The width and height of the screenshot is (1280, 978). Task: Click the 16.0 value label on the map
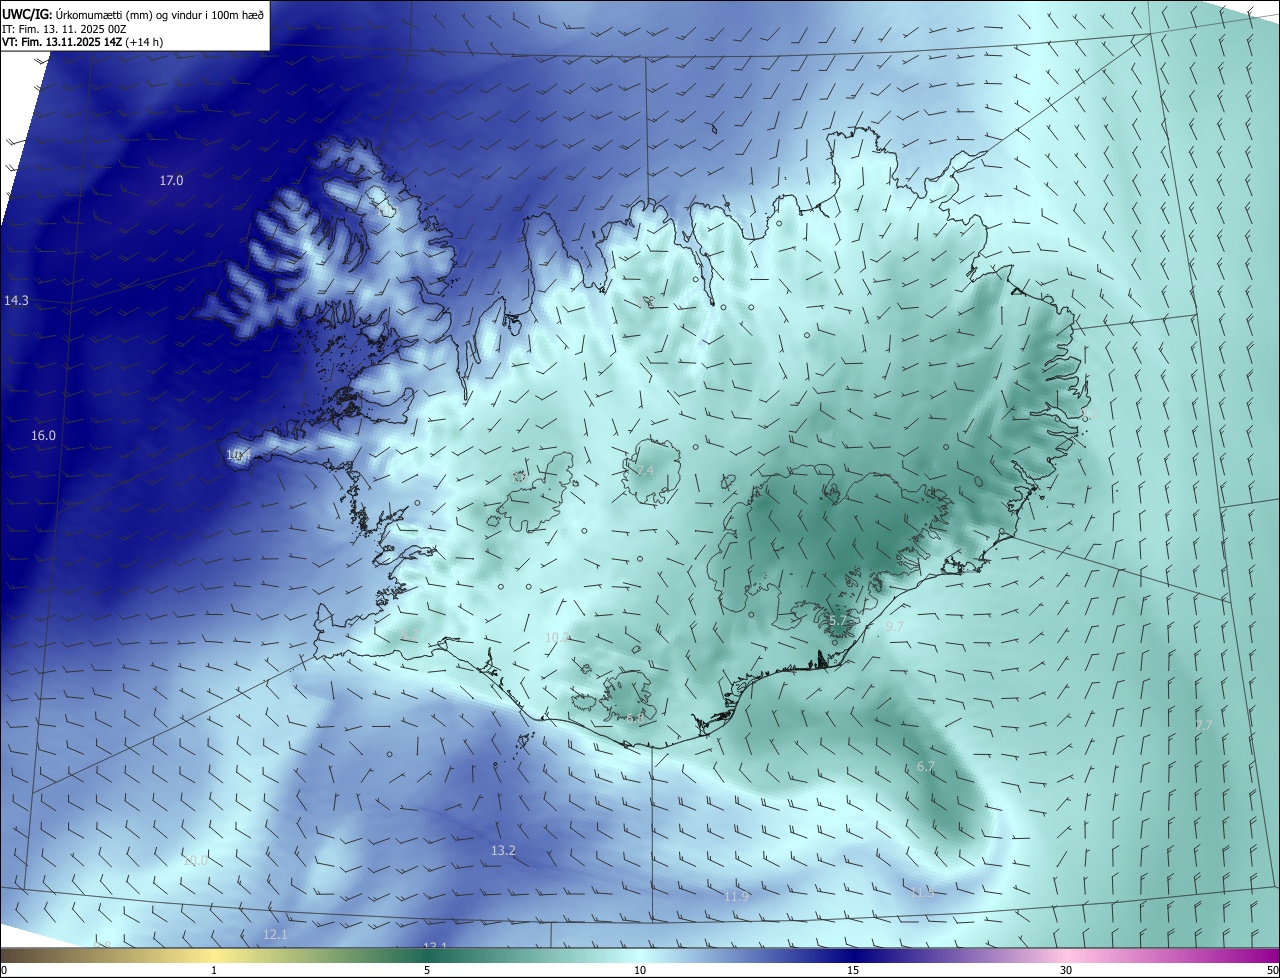pos(43,435)
